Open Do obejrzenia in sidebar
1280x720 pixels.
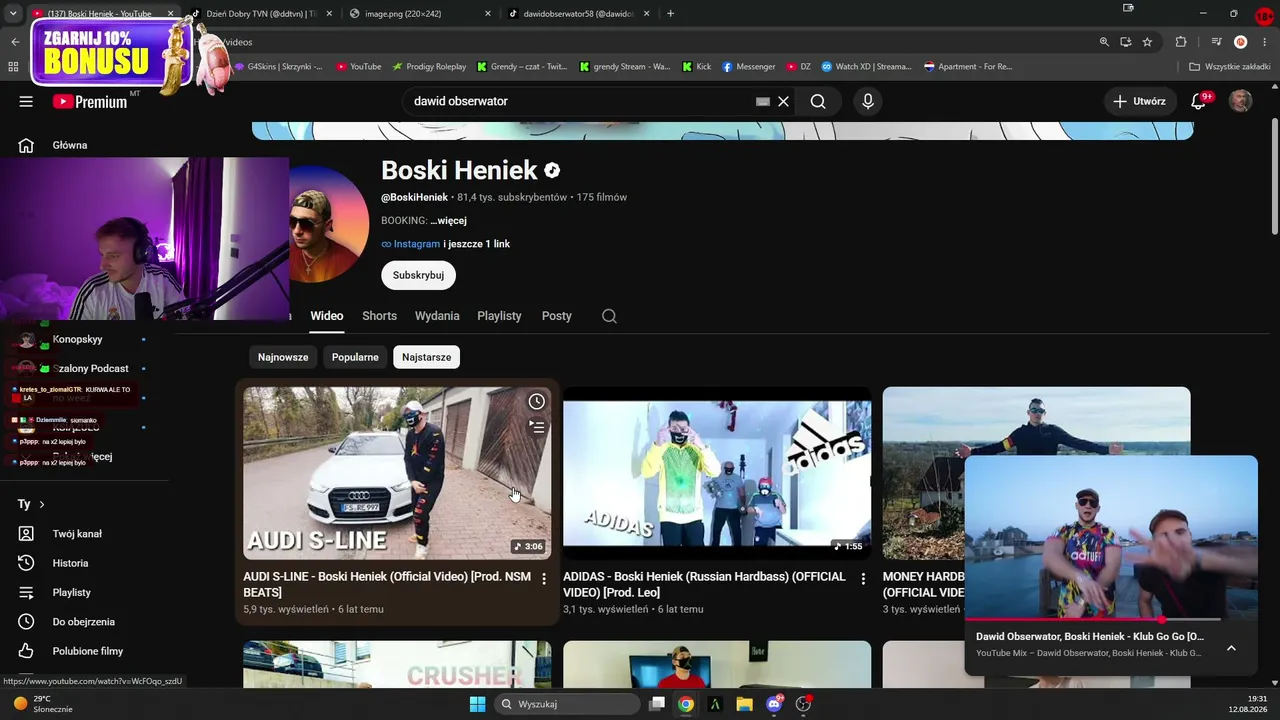(85, 622)
